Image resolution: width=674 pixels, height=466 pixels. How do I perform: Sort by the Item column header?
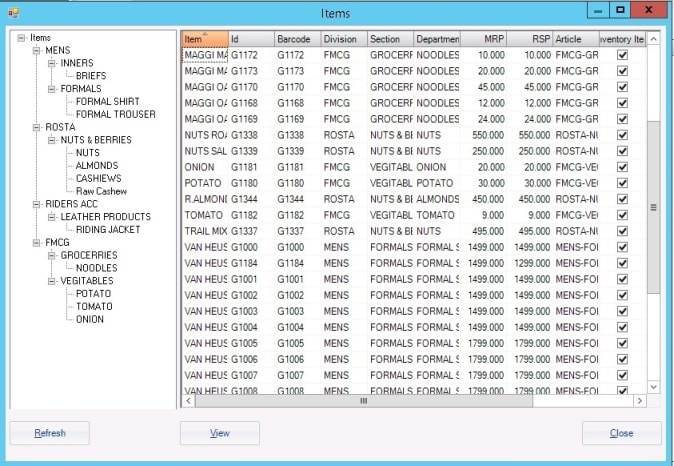click(204, 39)
